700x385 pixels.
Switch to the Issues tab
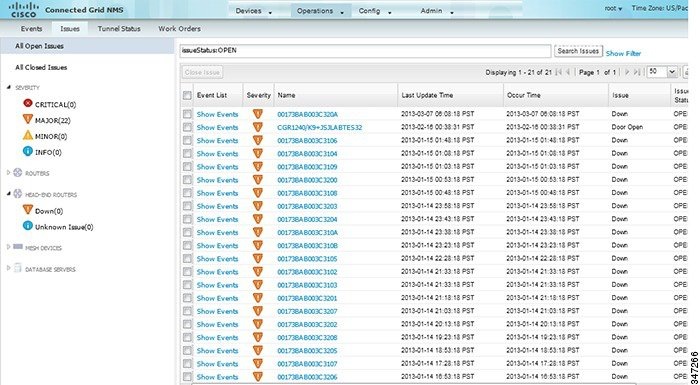(70, 29)
